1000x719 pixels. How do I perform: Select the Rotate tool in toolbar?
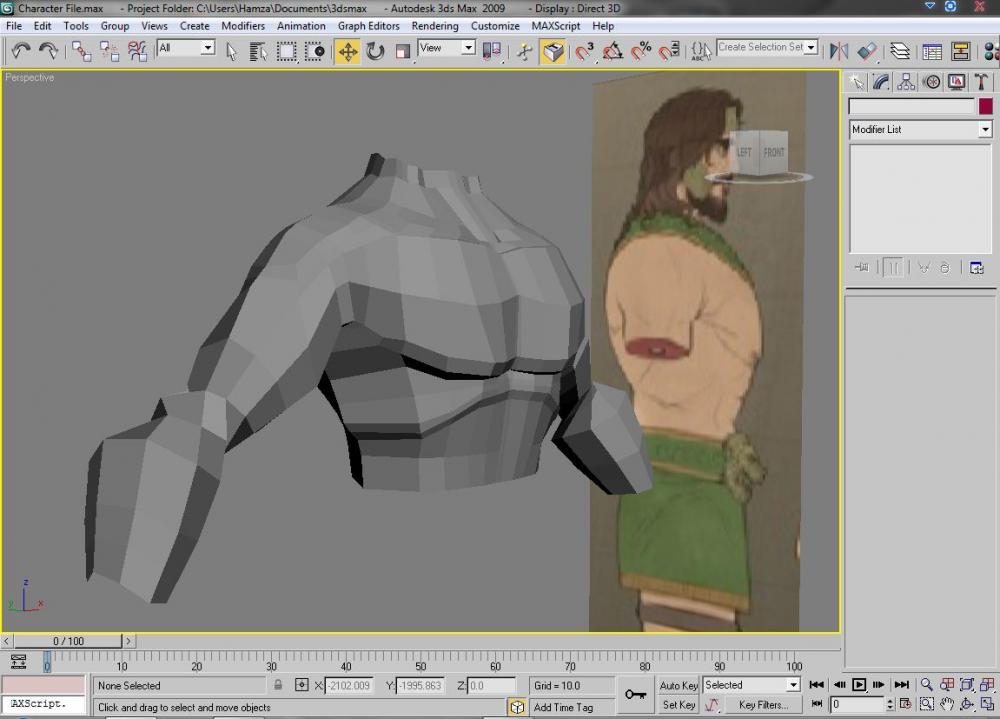[x=376, y=51]
